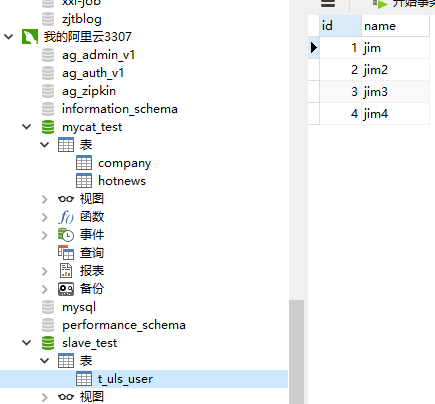Click the hotnews table icon
The image size is (435, 404).
point(84,181)
